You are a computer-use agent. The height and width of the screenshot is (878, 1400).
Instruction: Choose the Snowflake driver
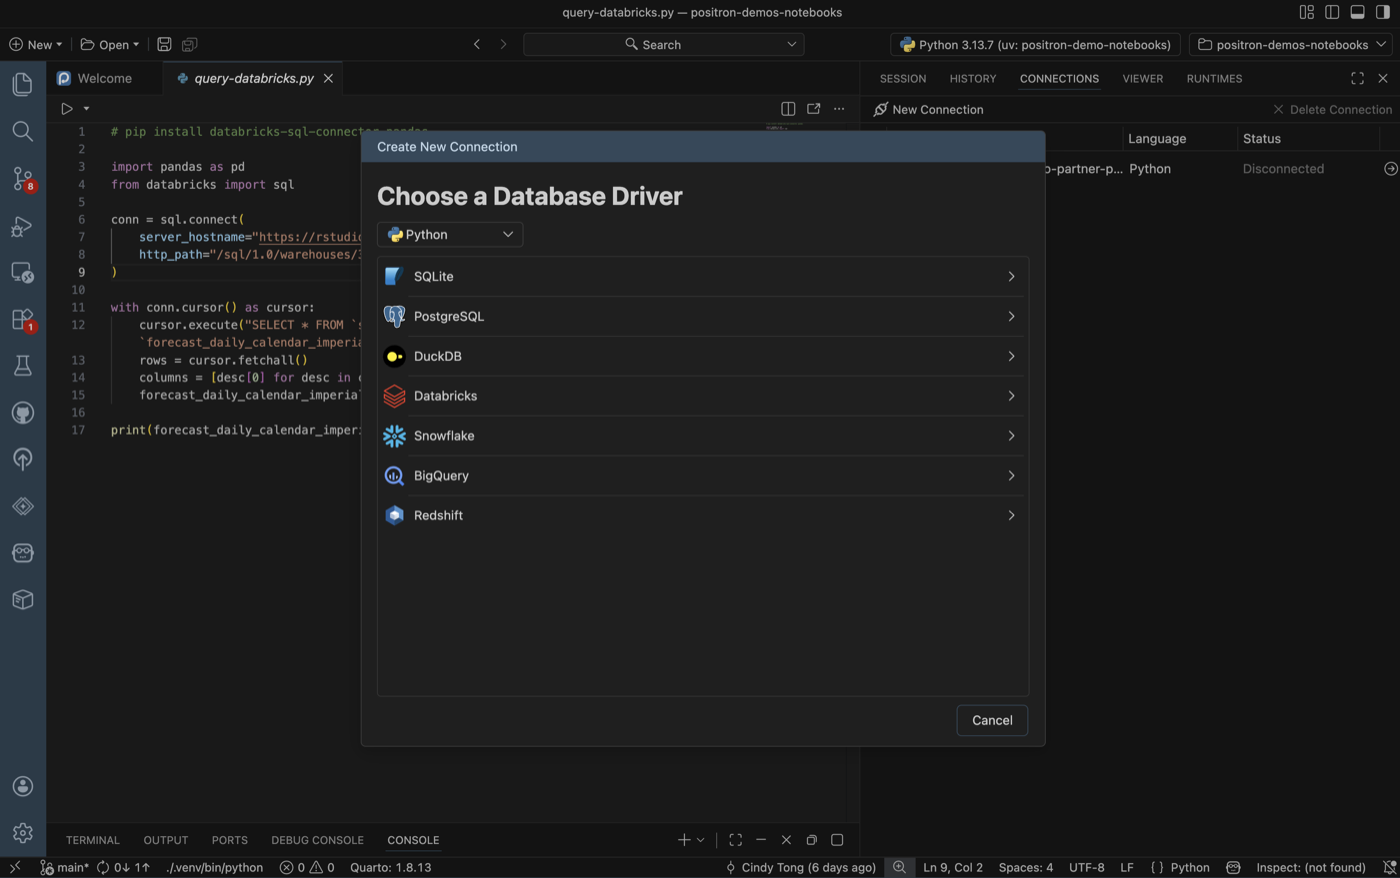(702, 436)
